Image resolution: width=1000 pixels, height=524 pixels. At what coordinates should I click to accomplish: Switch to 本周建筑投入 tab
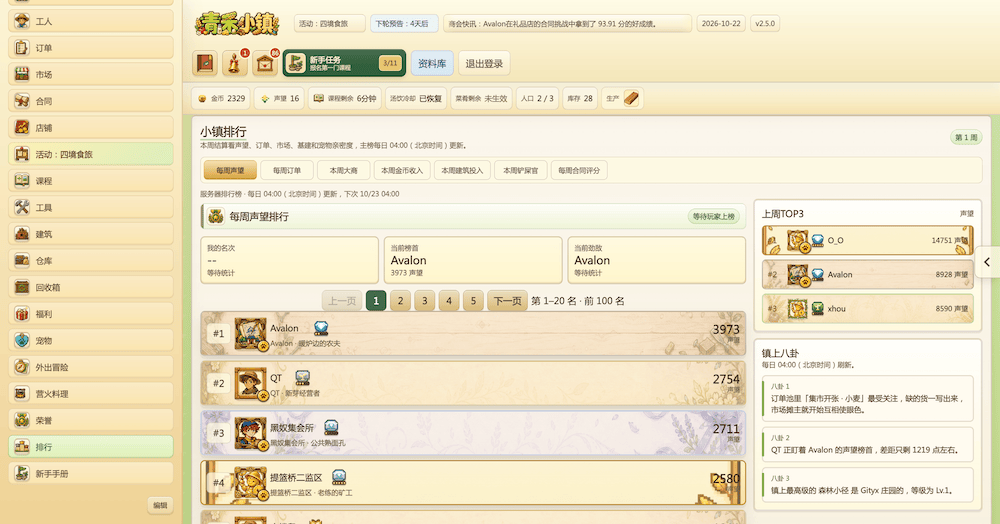pyautogui.click(x=462, y=170)
